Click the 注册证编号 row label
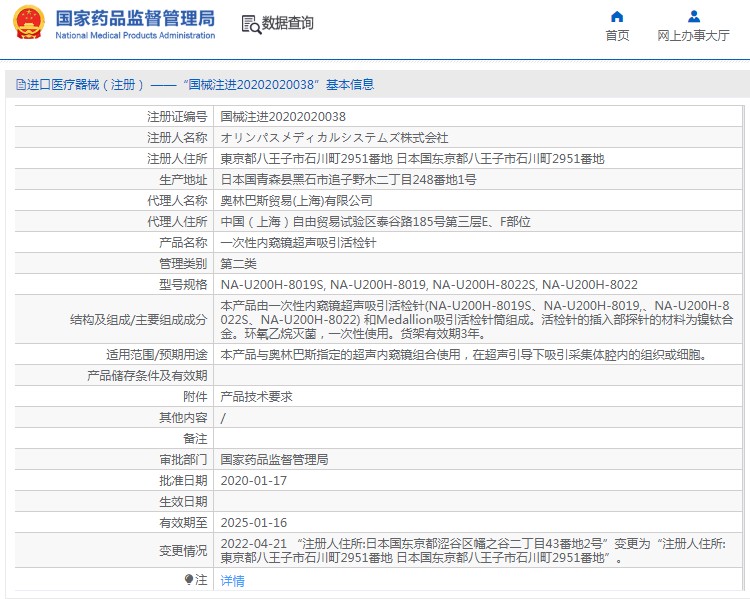 coord(177,117)
